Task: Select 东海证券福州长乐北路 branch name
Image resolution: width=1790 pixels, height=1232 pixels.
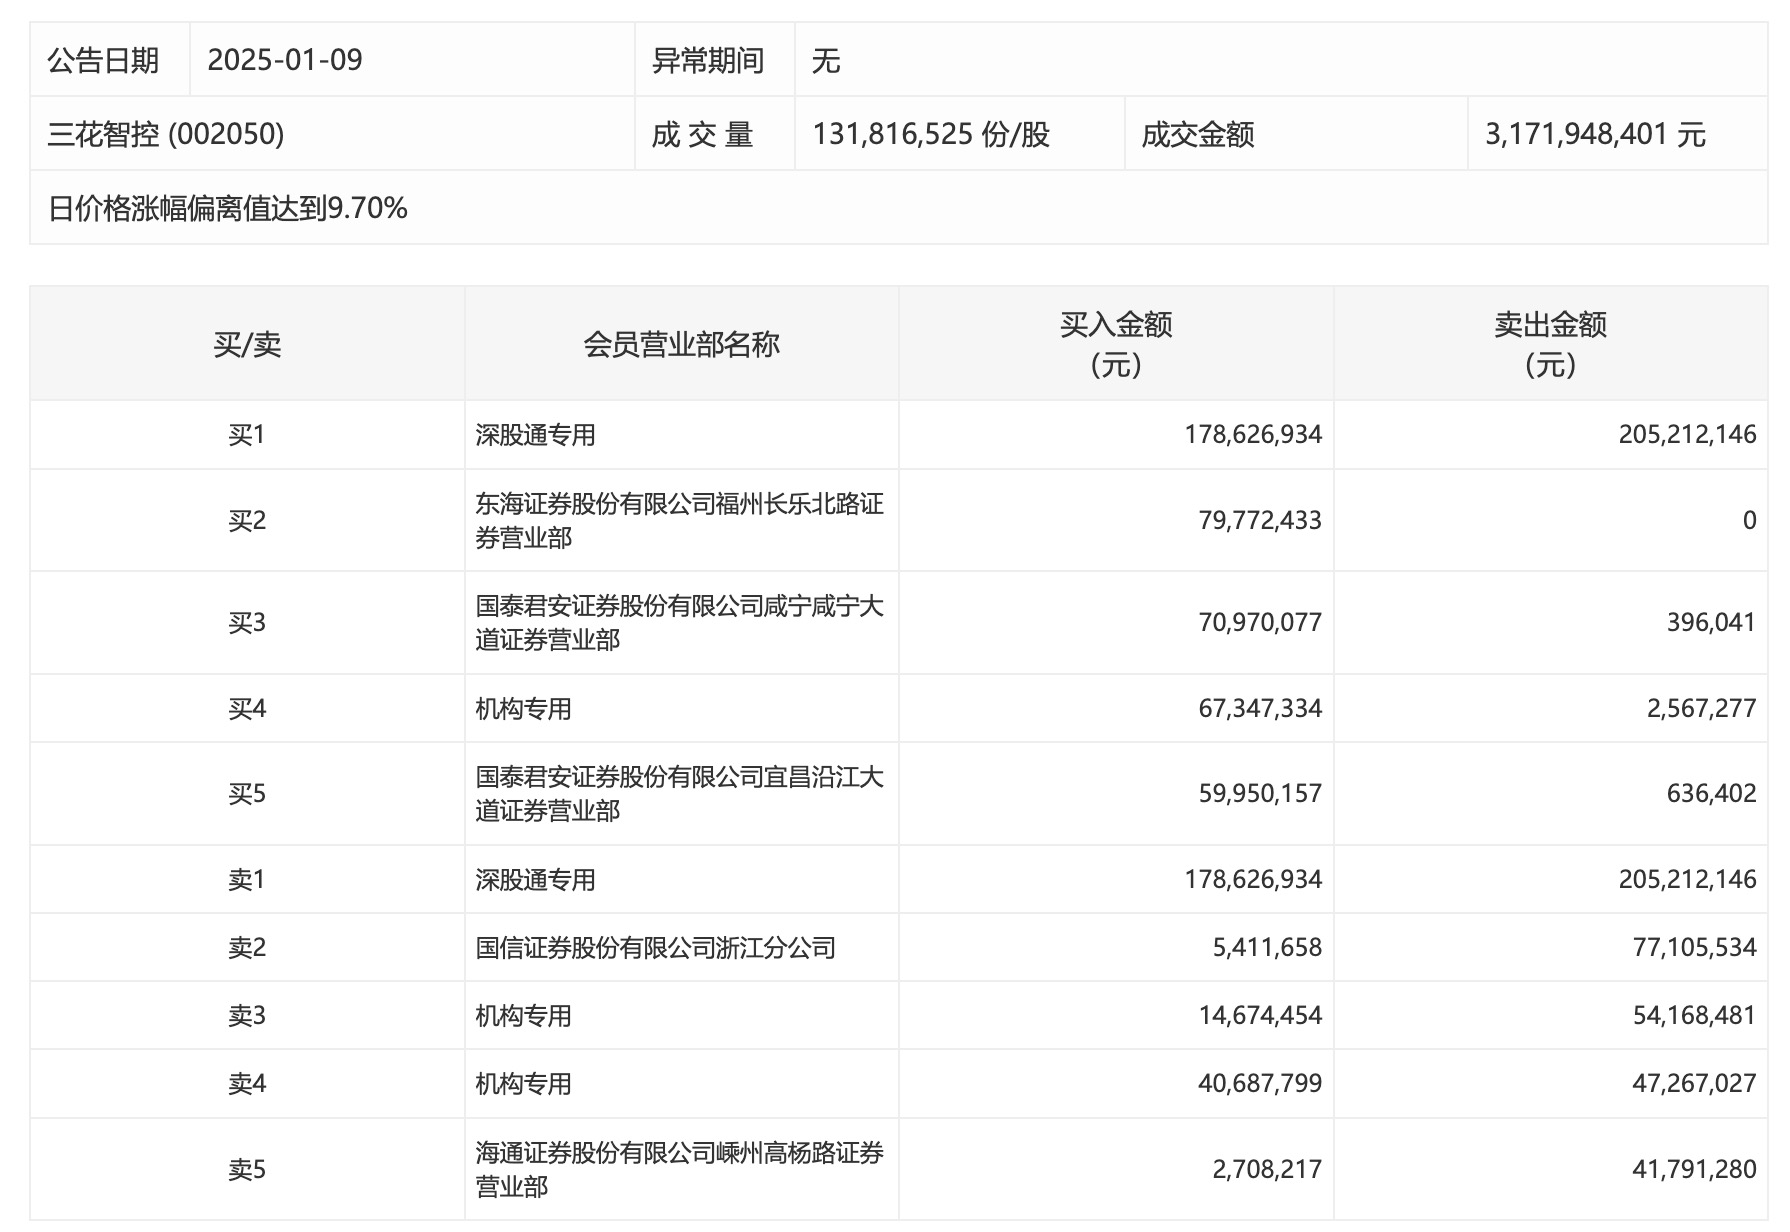Action: pyautogui.click(x=679, y=521)
